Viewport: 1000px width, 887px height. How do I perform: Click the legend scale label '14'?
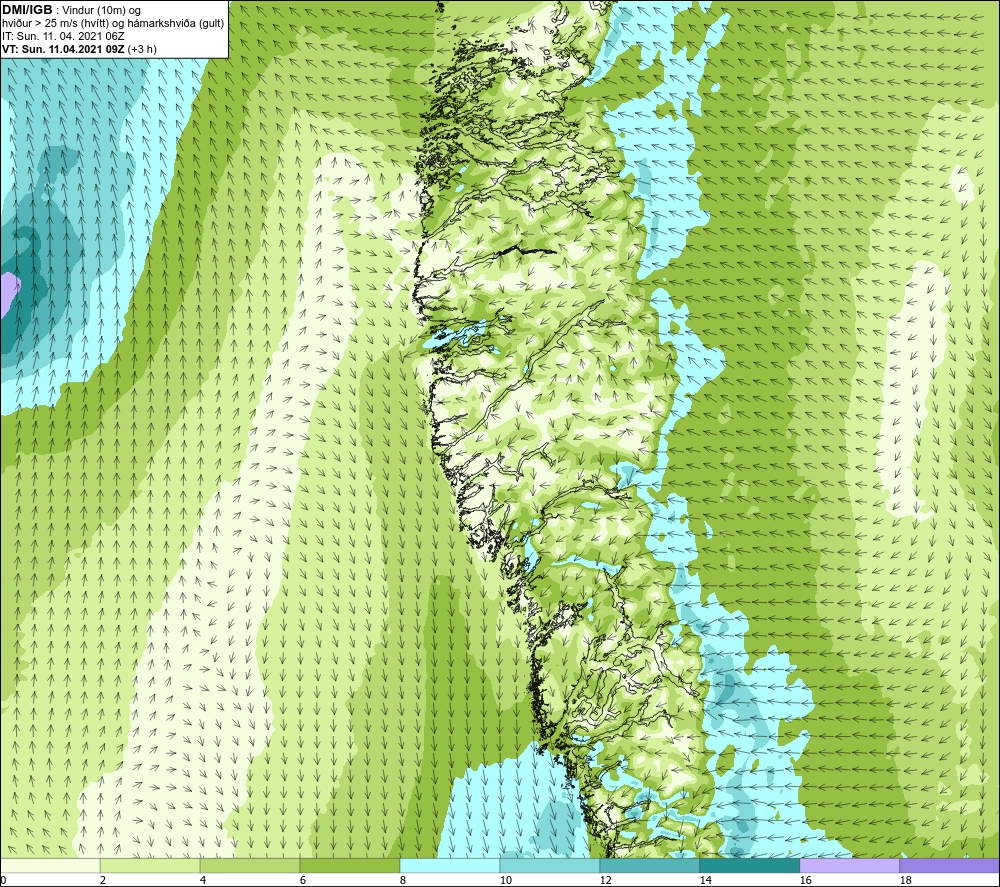(x=705, y=880)
